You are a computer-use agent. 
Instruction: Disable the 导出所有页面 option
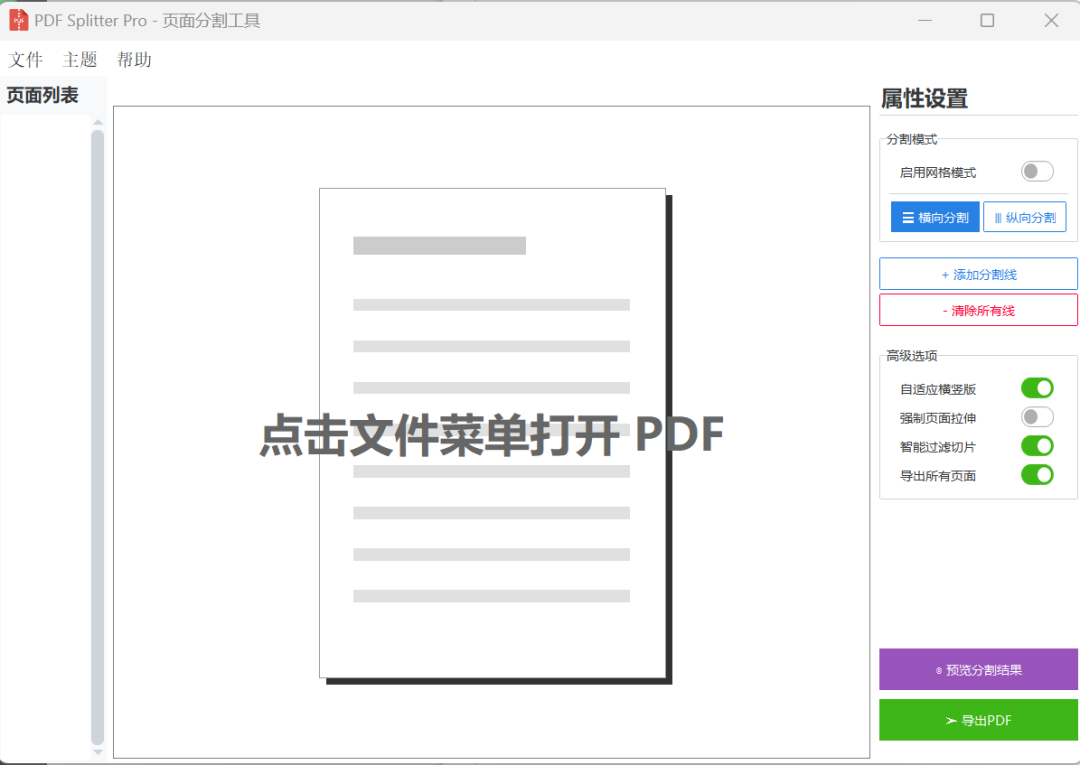(1037, 475)
